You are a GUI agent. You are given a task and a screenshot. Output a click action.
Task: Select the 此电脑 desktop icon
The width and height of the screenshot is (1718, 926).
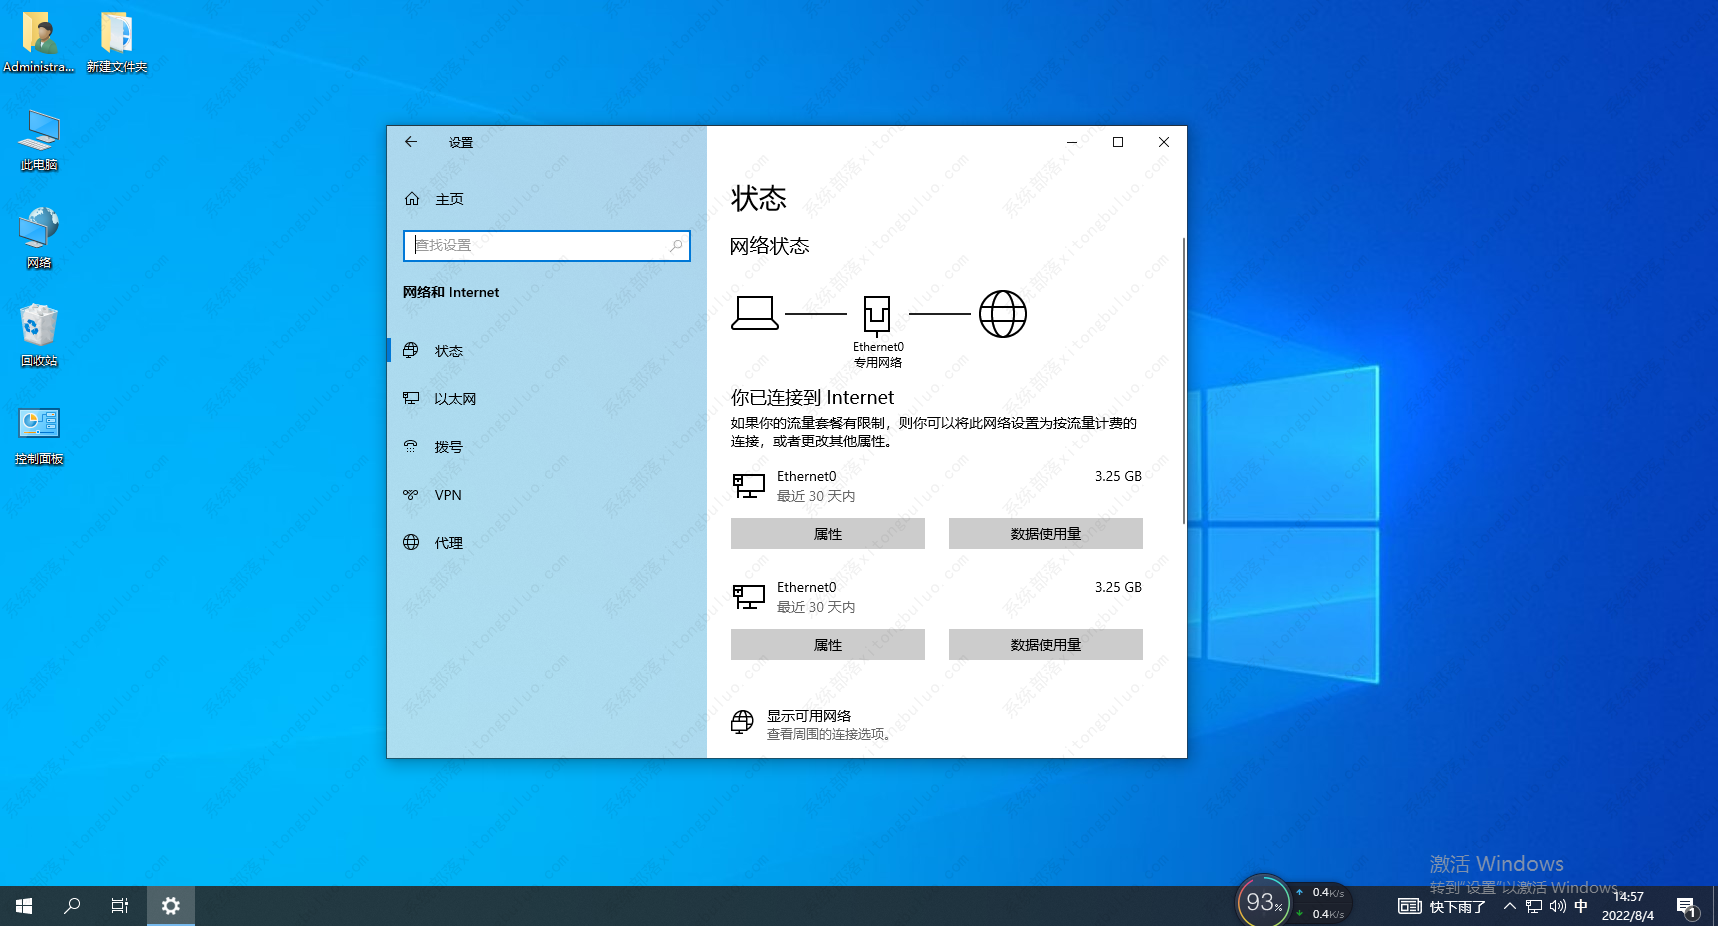[x=39, y=140]
